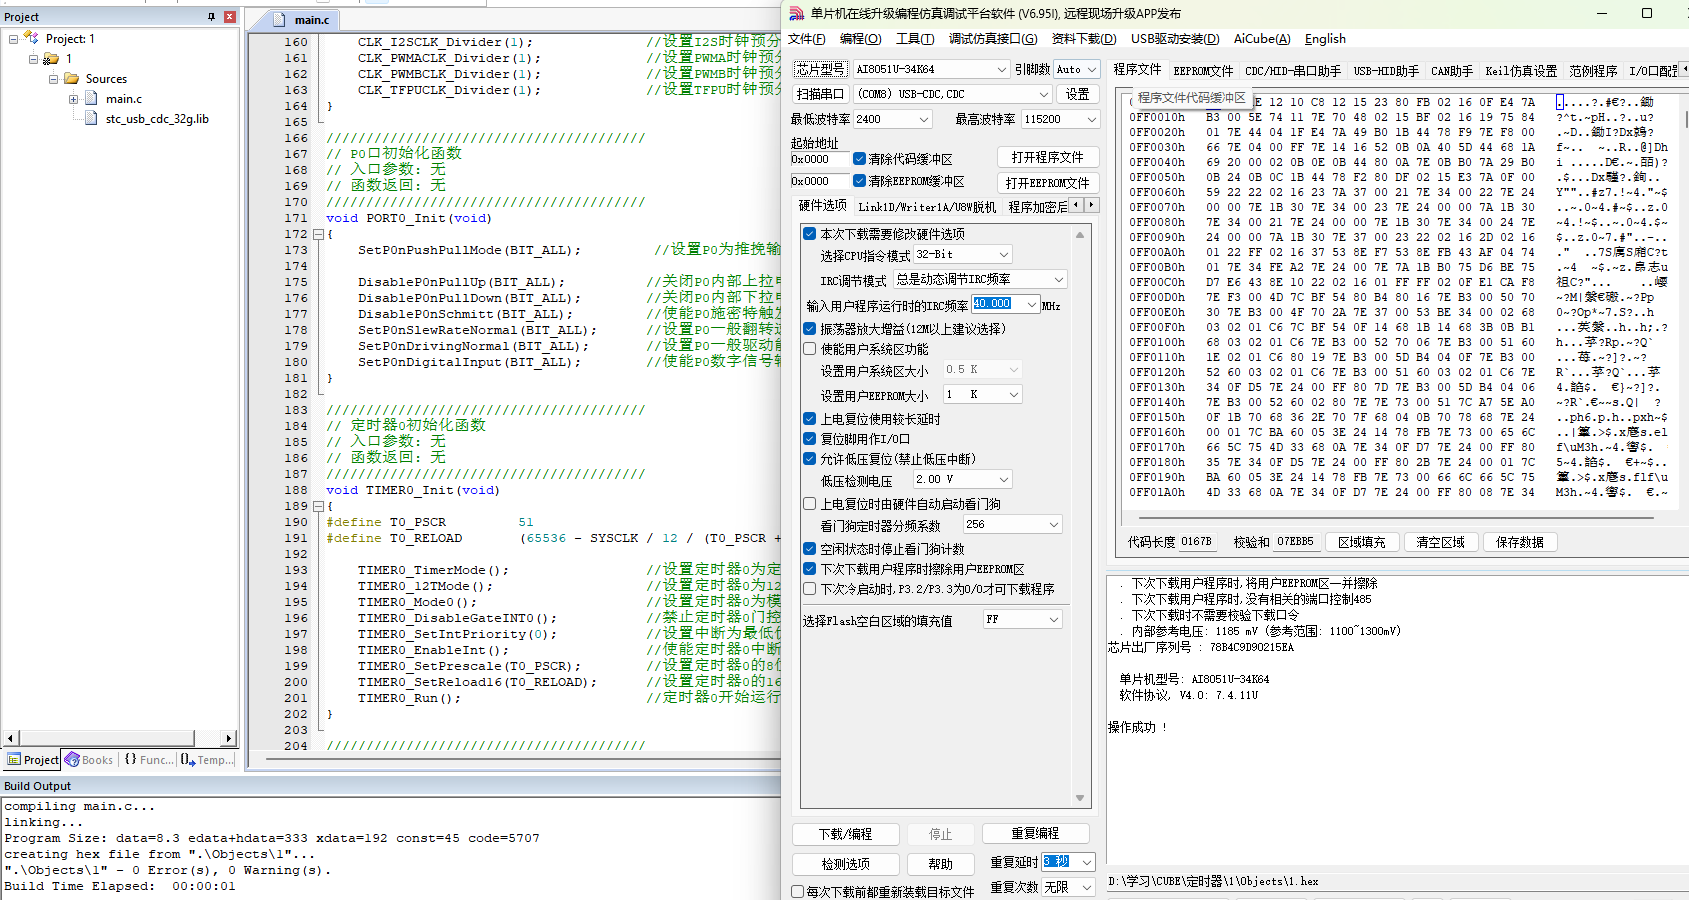Click the main.c editor tab file icon
The height and width of the screenshot is (900, 1689).
click(x=282, y=20)
